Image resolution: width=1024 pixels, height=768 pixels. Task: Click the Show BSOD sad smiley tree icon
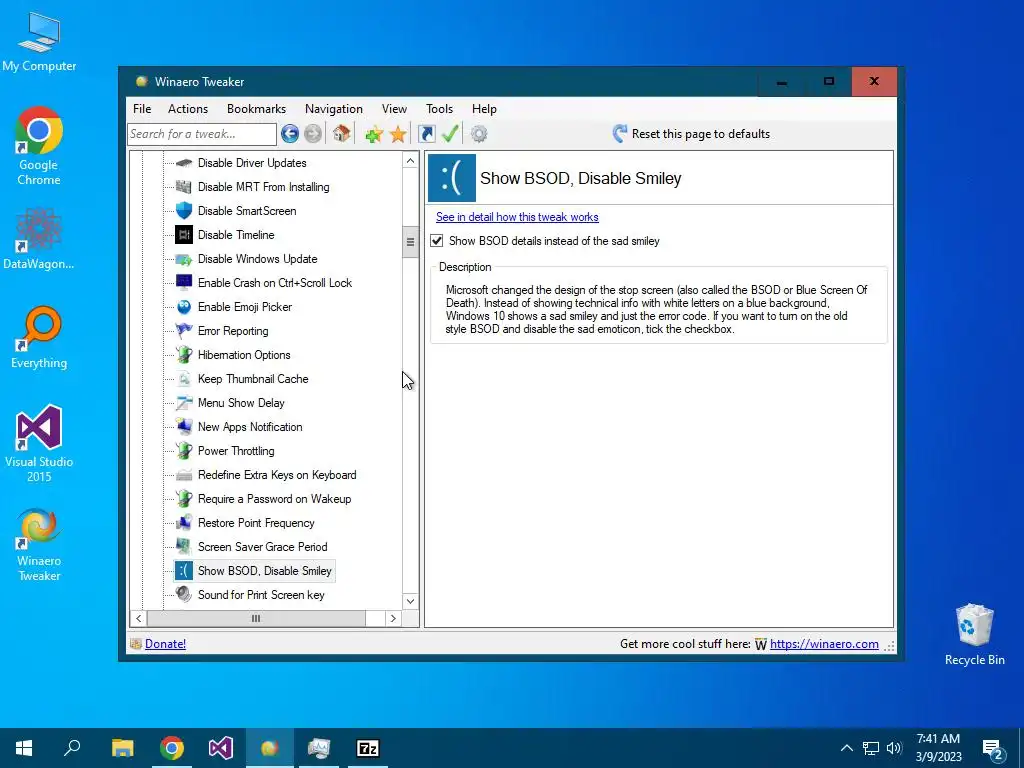pyautogui.click(x=184, y=571)
